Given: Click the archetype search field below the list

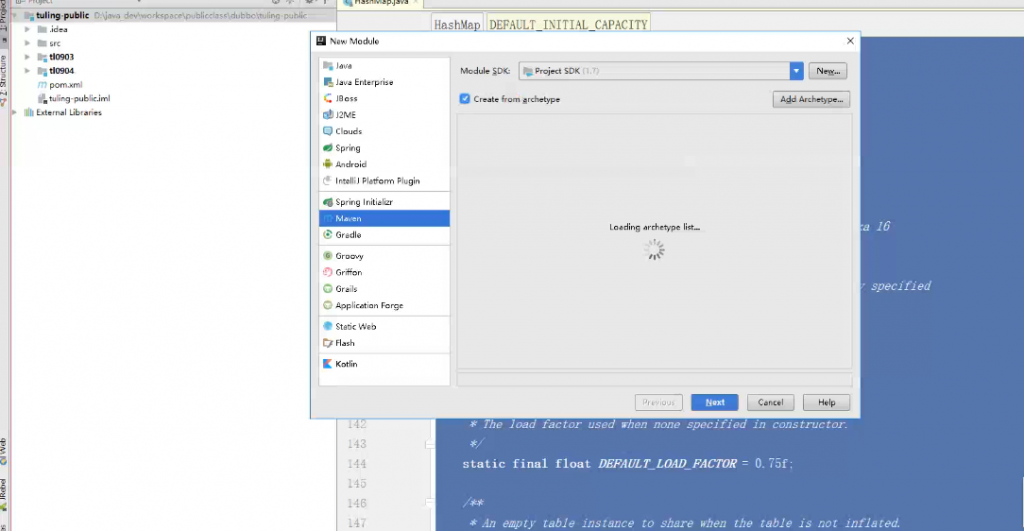Looking at the screenshot, I should tap(654, 379).
